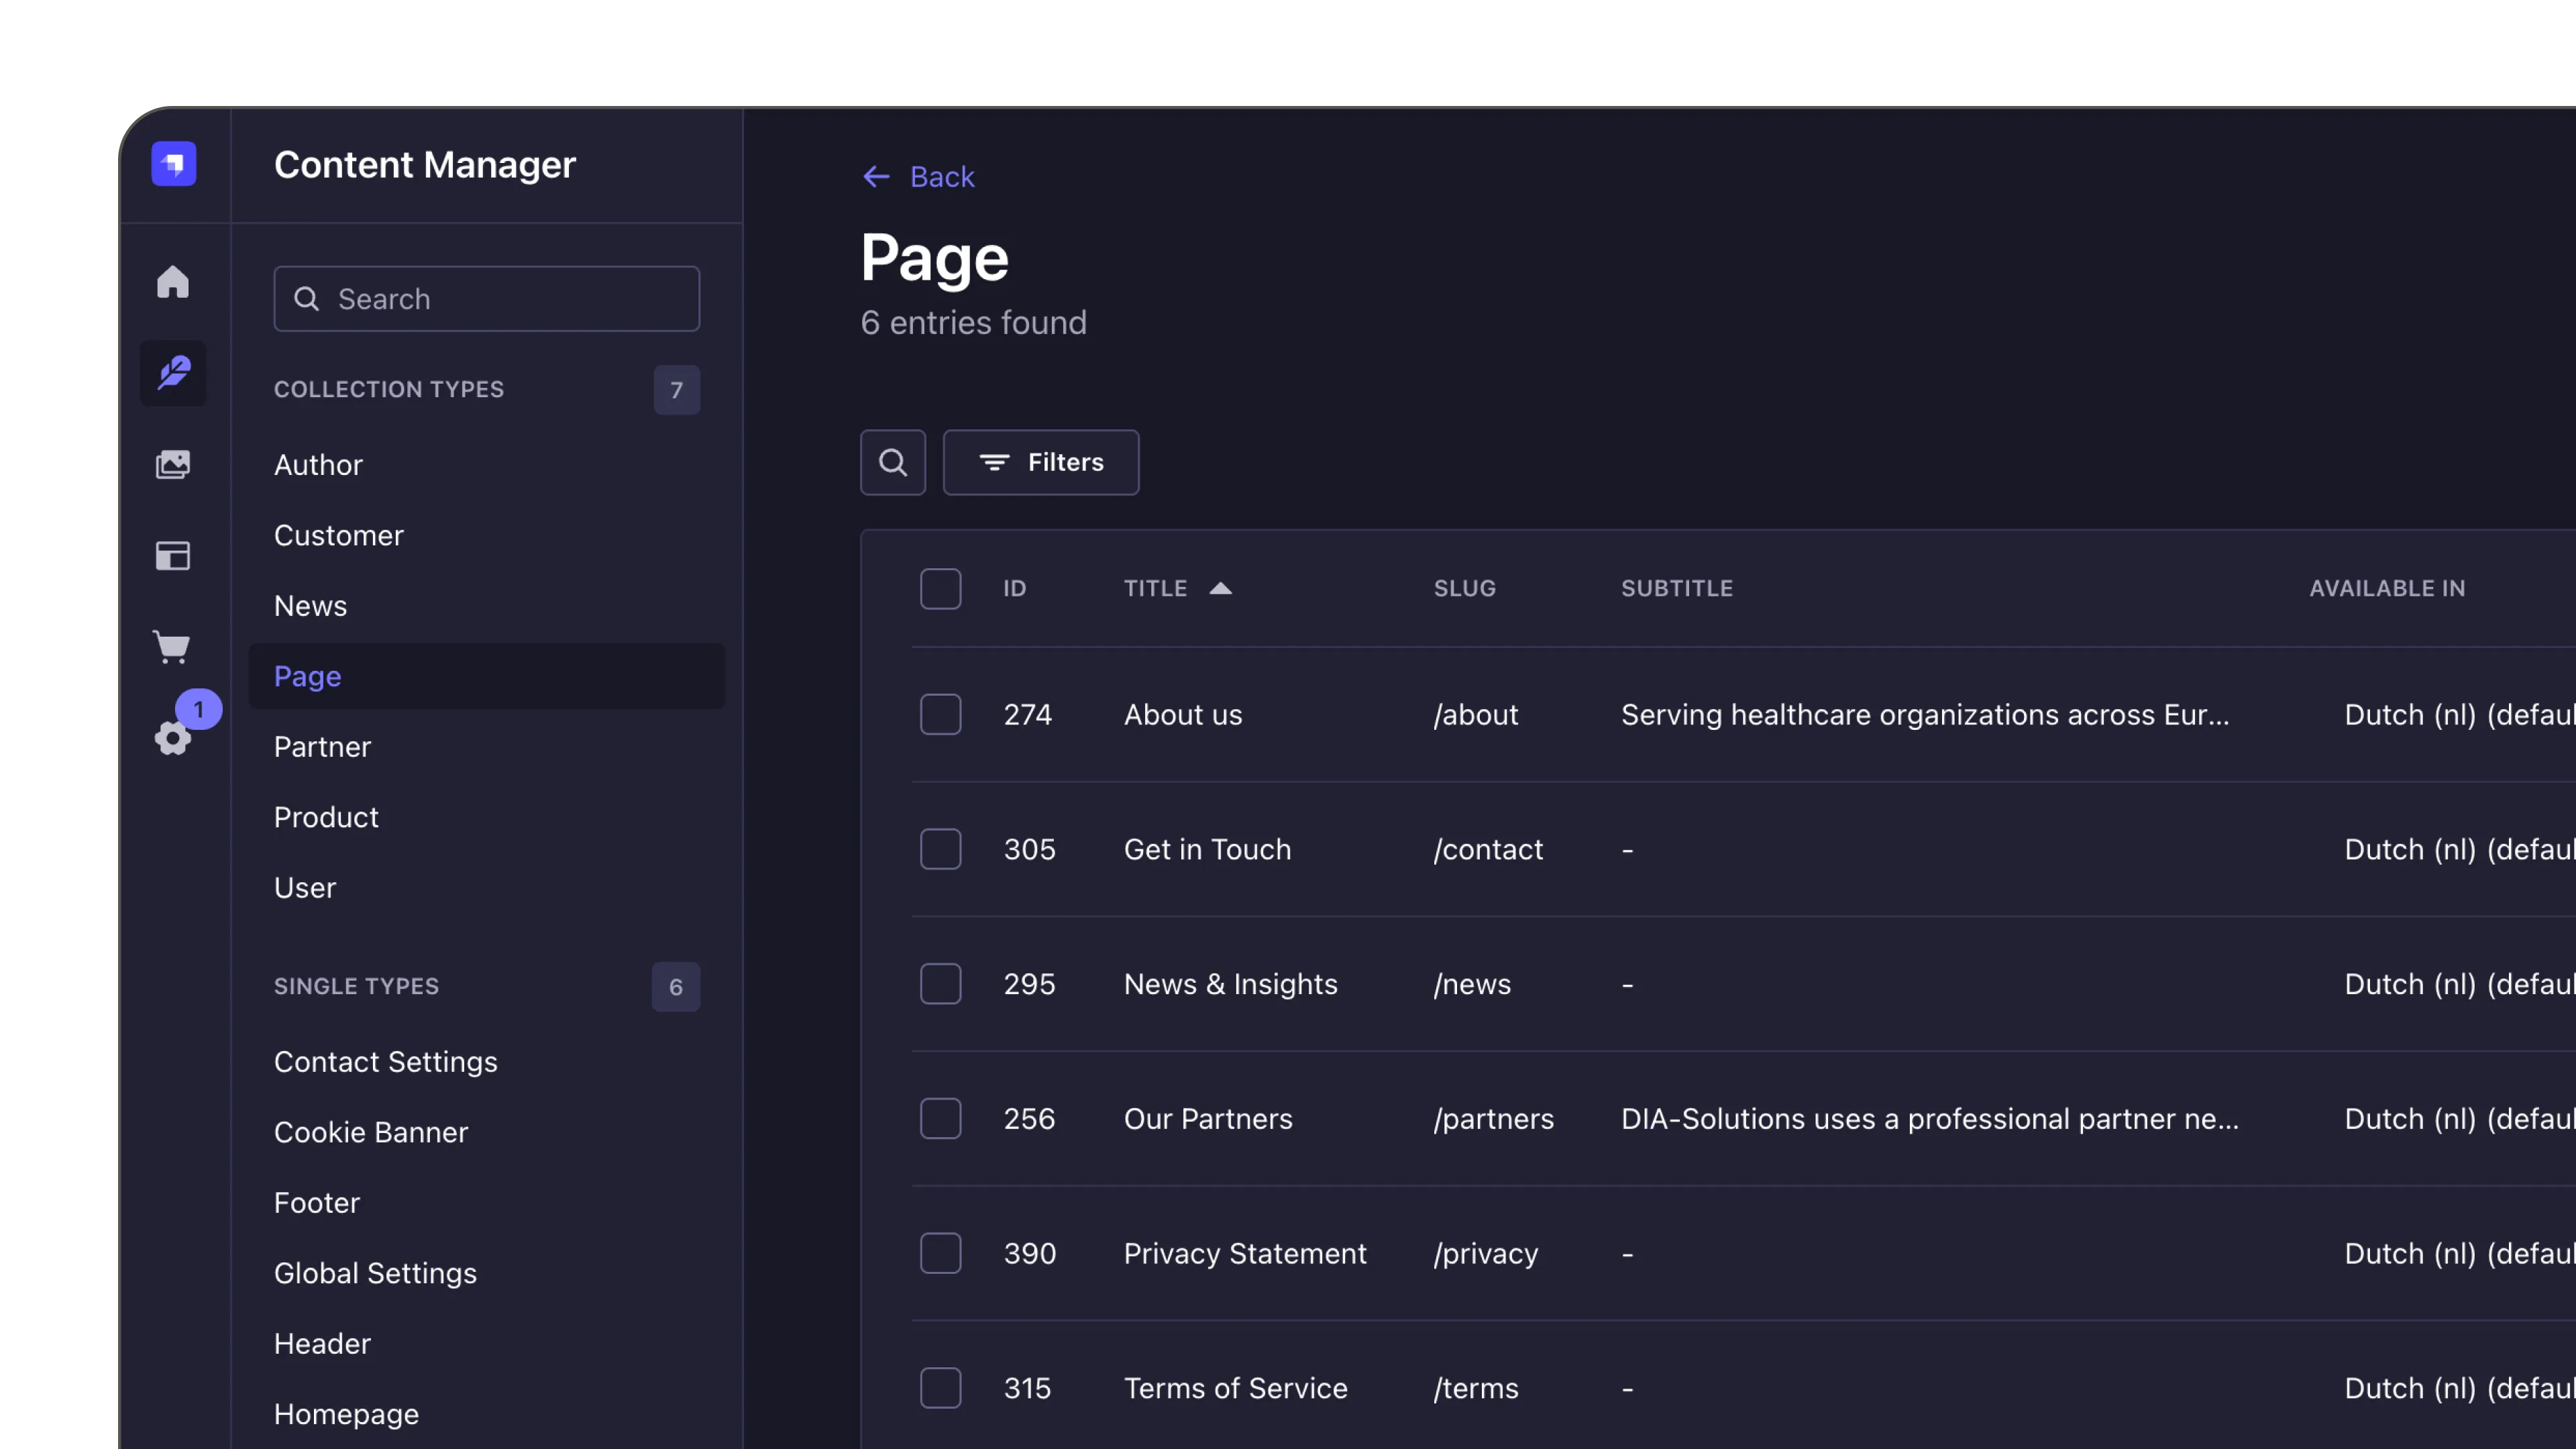Click the About us title cell
Screen dimensions: 2576x1449
[x=1183, y=714]
